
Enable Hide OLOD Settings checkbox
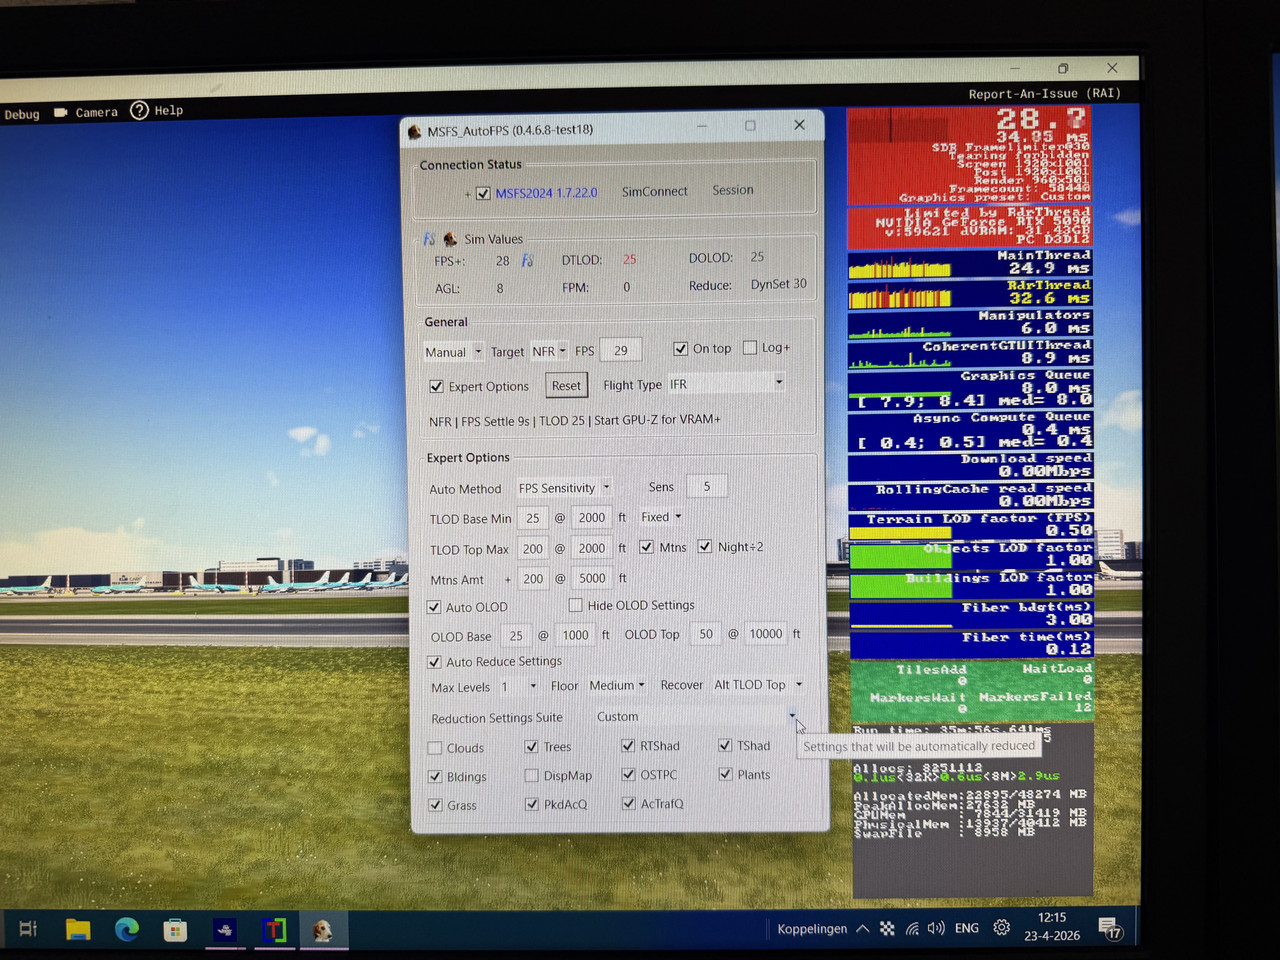(575, 605)
